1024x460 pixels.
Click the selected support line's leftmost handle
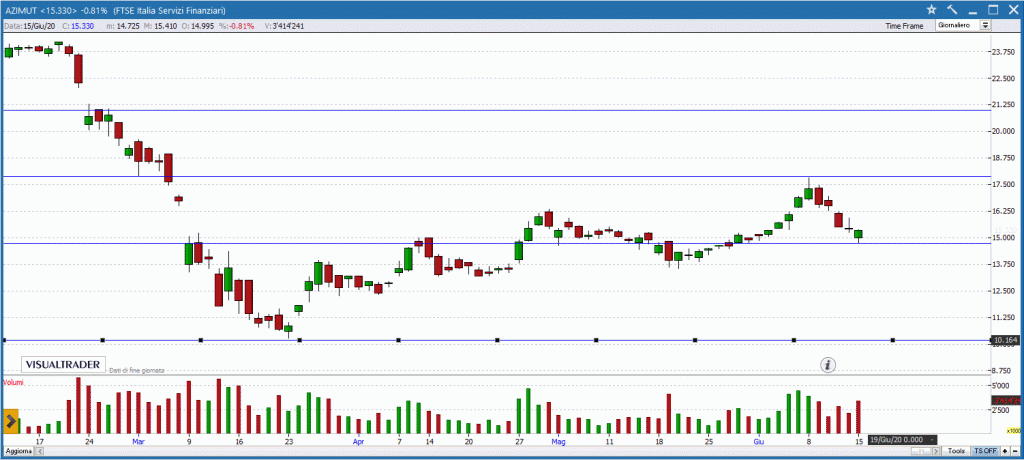(x=5, y=340)
